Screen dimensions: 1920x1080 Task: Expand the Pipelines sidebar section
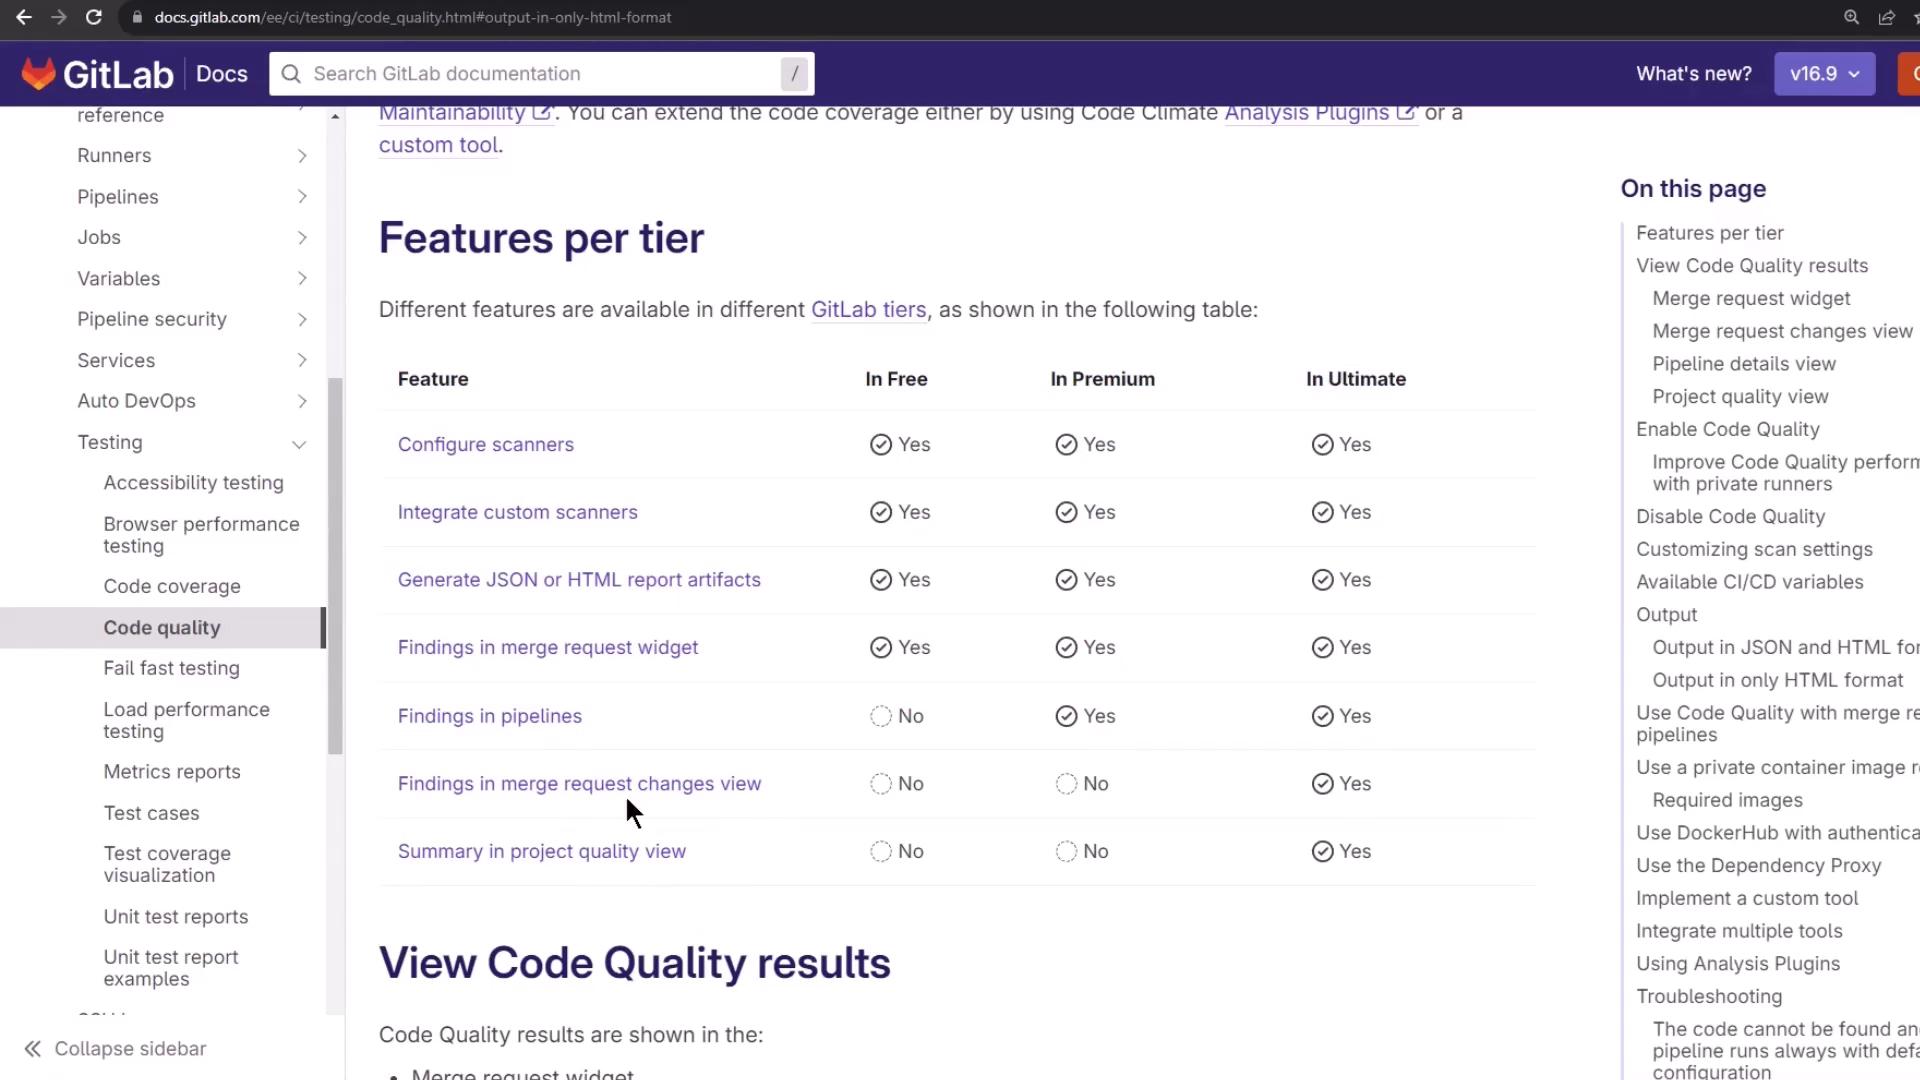point(301,197)
